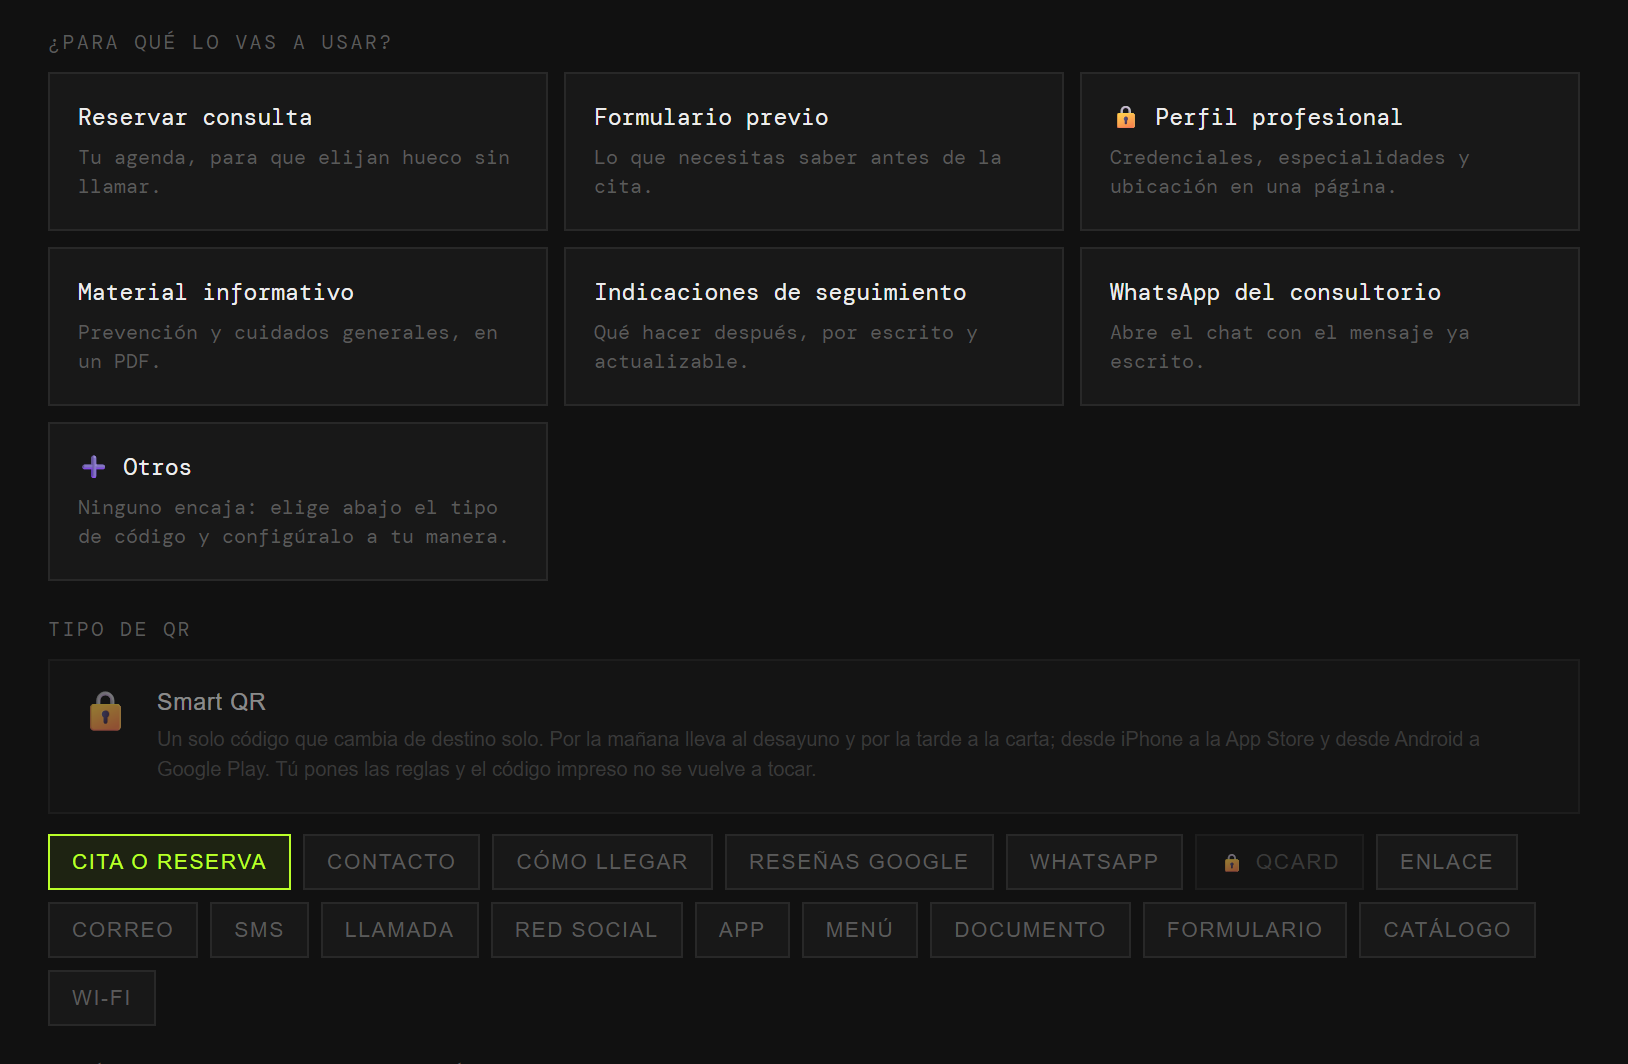Click the lock icon on Perfil profesional
The width and height of the screenshot is (1628, 1064).
[x=1126, y=117]
